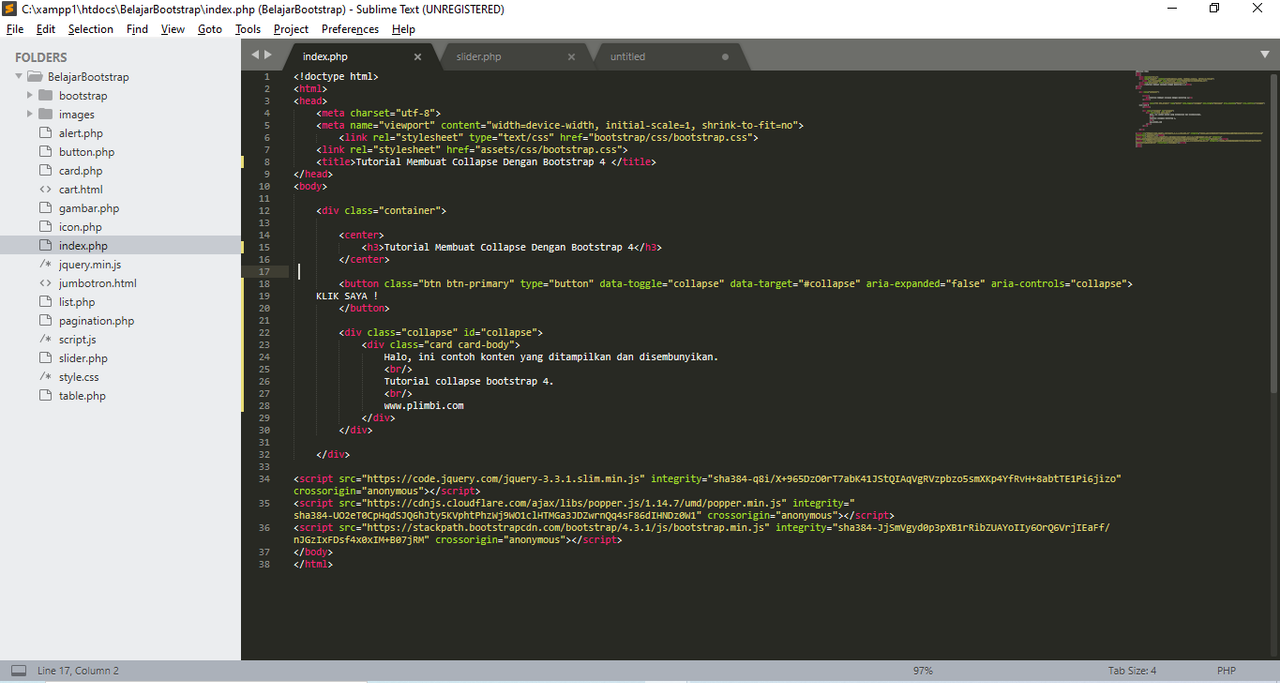Open the Selection menu
This screenshot has width=1280, height=683.
point(91,29)
